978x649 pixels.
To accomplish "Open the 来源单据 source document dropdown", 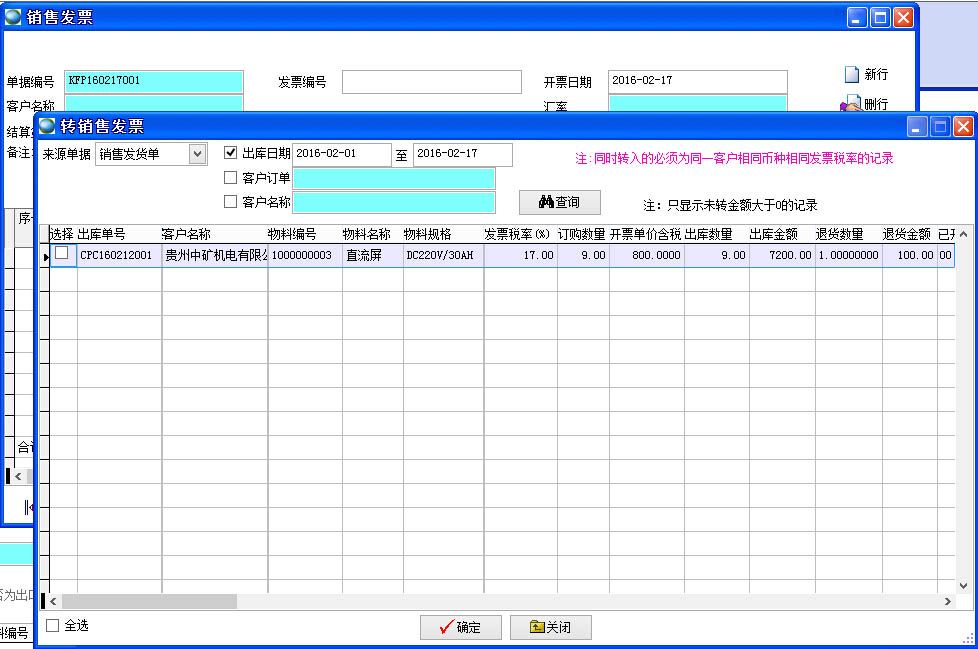I will coord(197,154).
